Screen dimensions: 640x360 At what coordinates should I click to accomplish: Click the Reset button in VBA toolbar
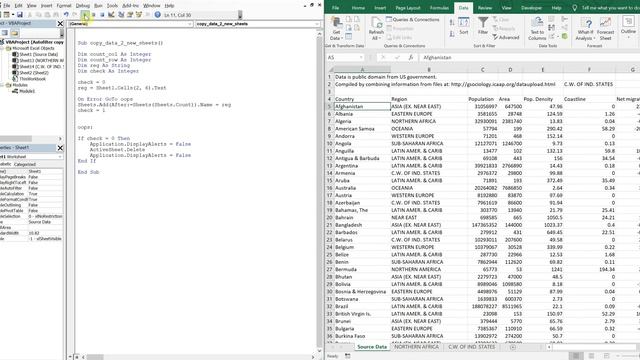click(102, 15)
